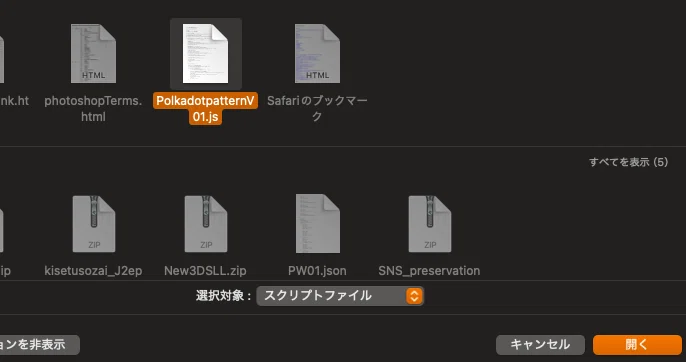Click the kisetusozai_J2ep zip archive icon
The height and width of the screenshot is (362, 686).
[94, 224]
